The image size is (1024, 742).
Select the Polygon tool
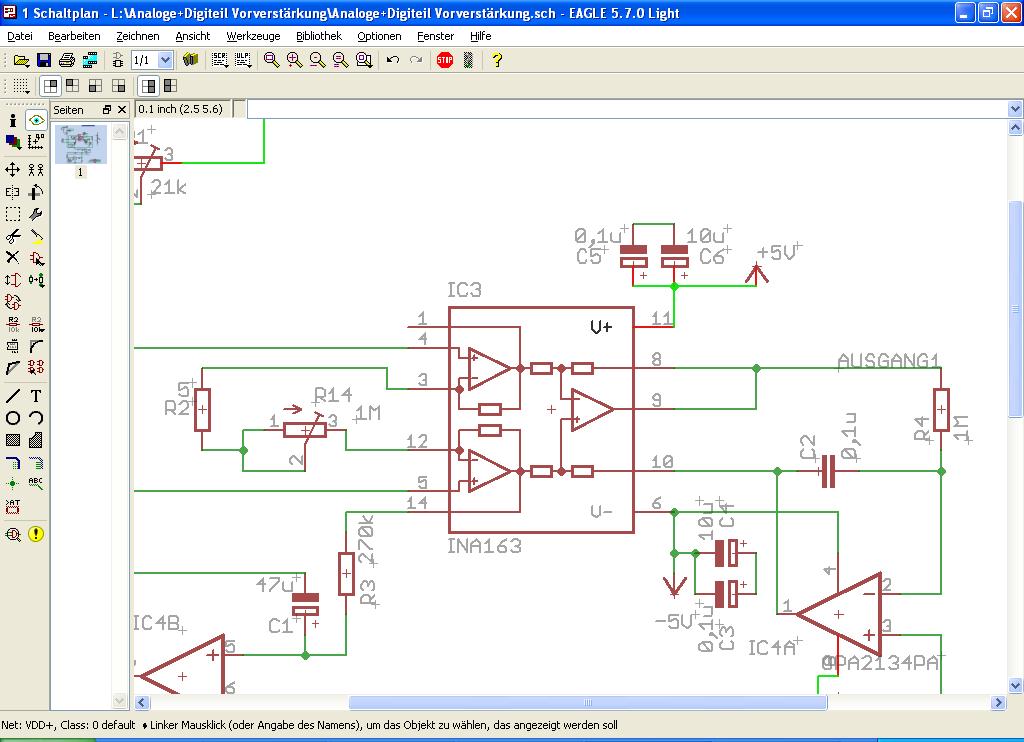pyautogui.click(x=36, y=440)
